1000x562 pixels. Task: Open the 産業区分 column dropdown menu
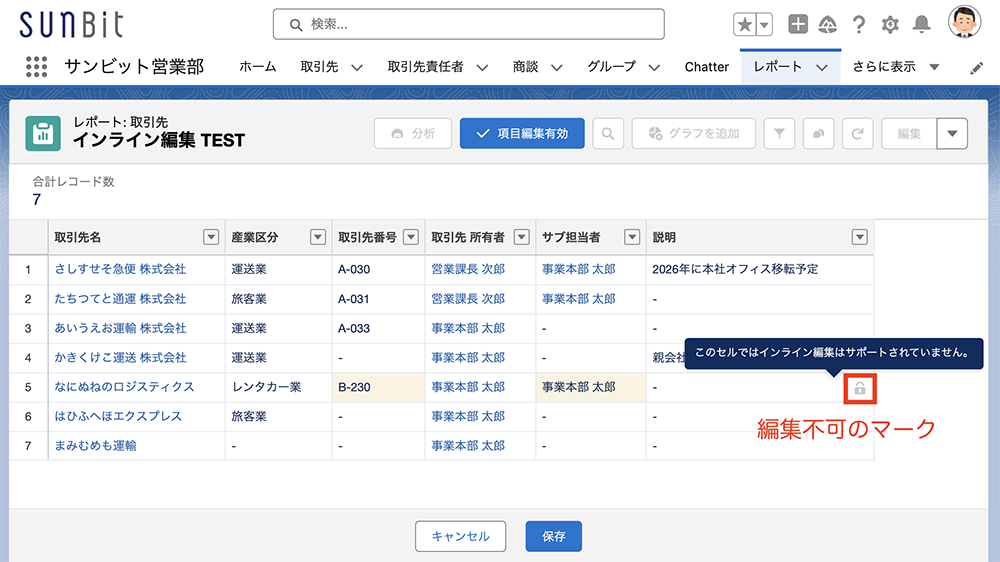pyautogui.click(x=318, y=237)
